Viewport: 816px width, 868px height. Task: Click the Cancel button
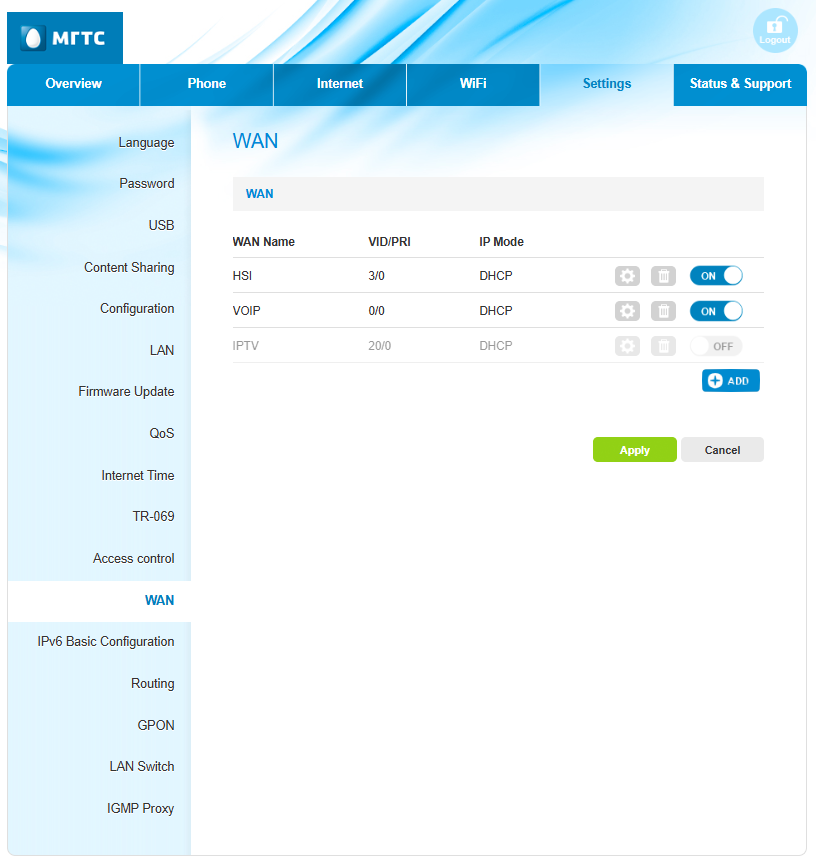point(722,450)
